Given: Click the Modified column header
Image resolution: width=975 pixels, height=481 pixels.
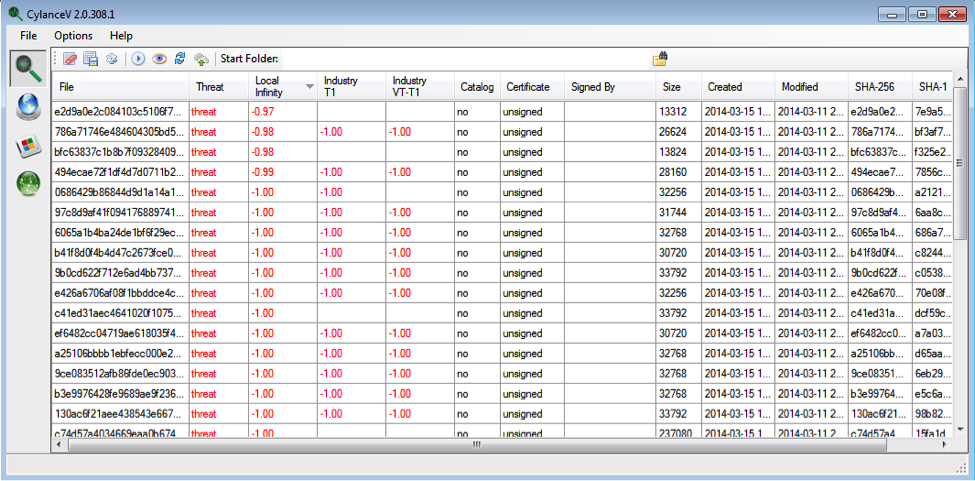Looking at the screenshot, I should [811, 87].
